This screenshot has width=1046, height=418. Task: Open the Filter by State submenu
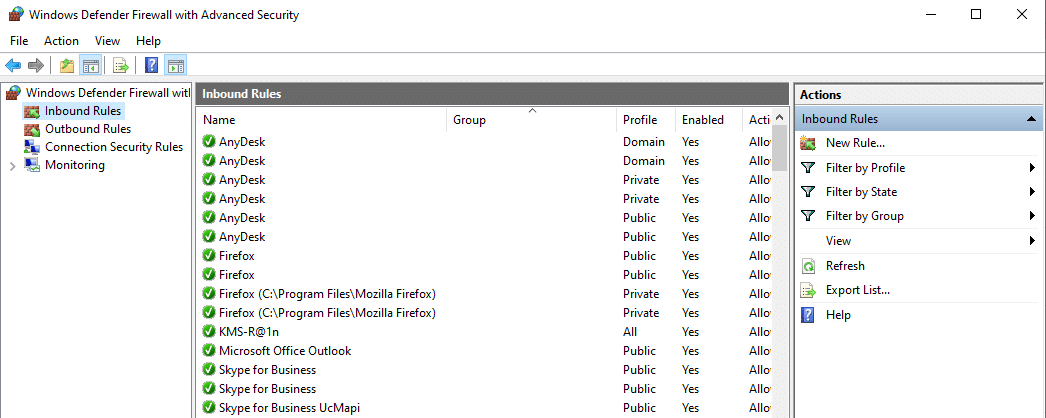861,192
